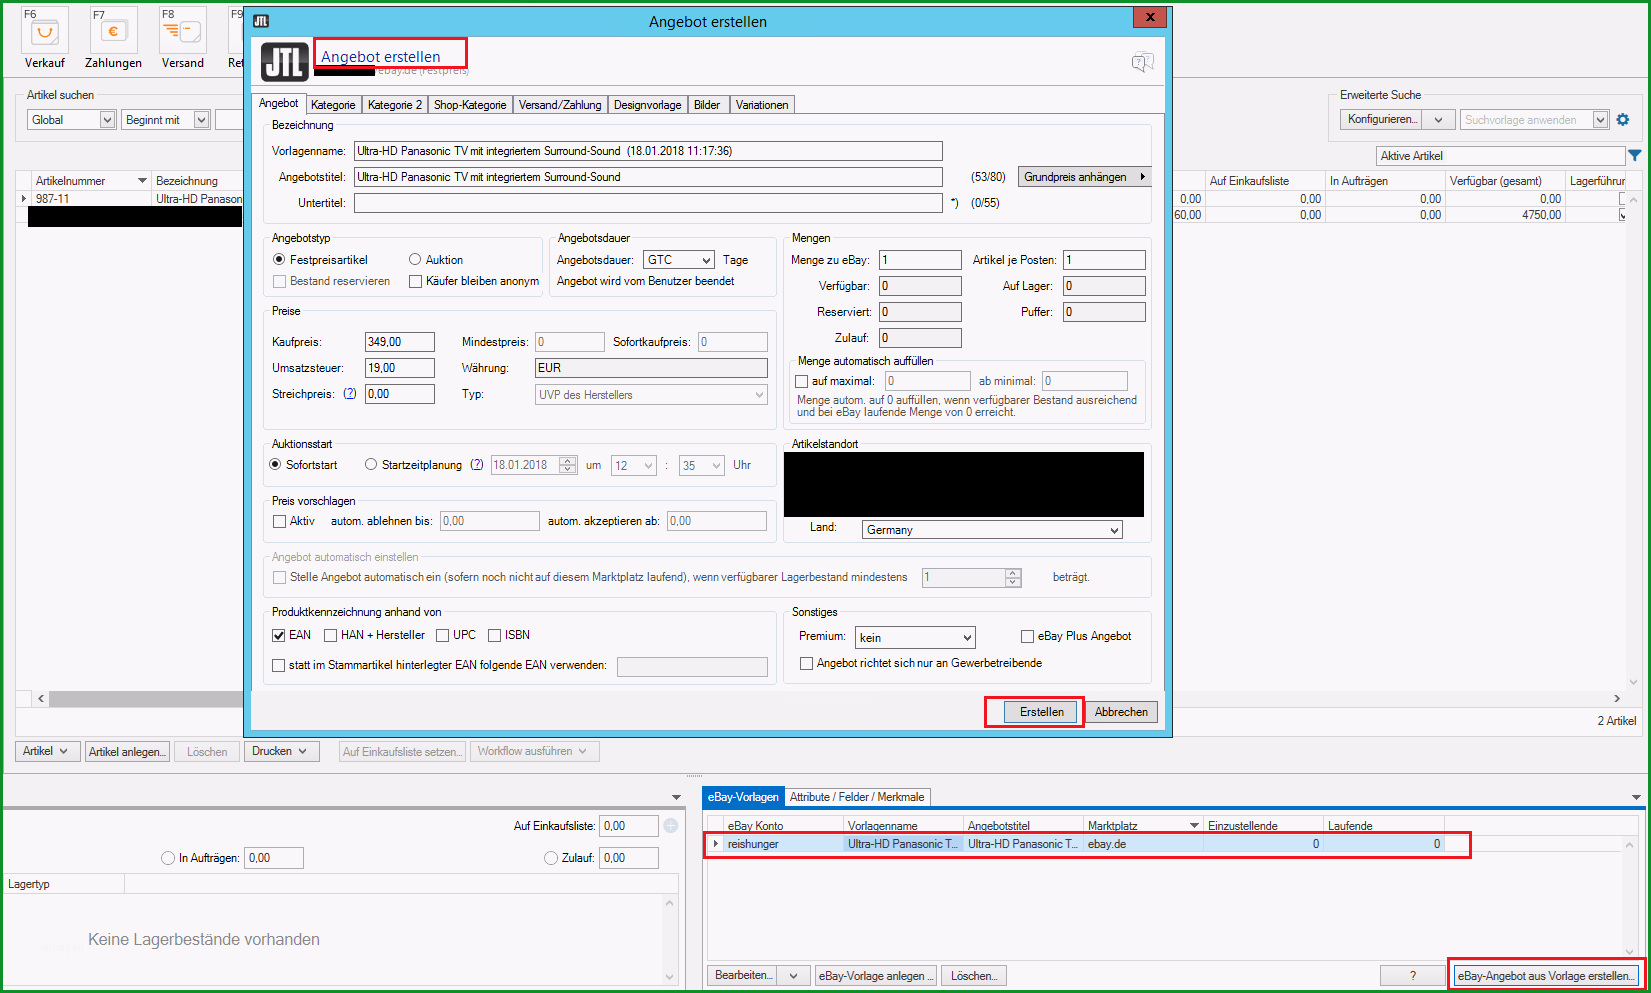This screenshot has width=1651, height=993.
Task: Uncheck the EAN checkbox
Action: pos(279,635)
